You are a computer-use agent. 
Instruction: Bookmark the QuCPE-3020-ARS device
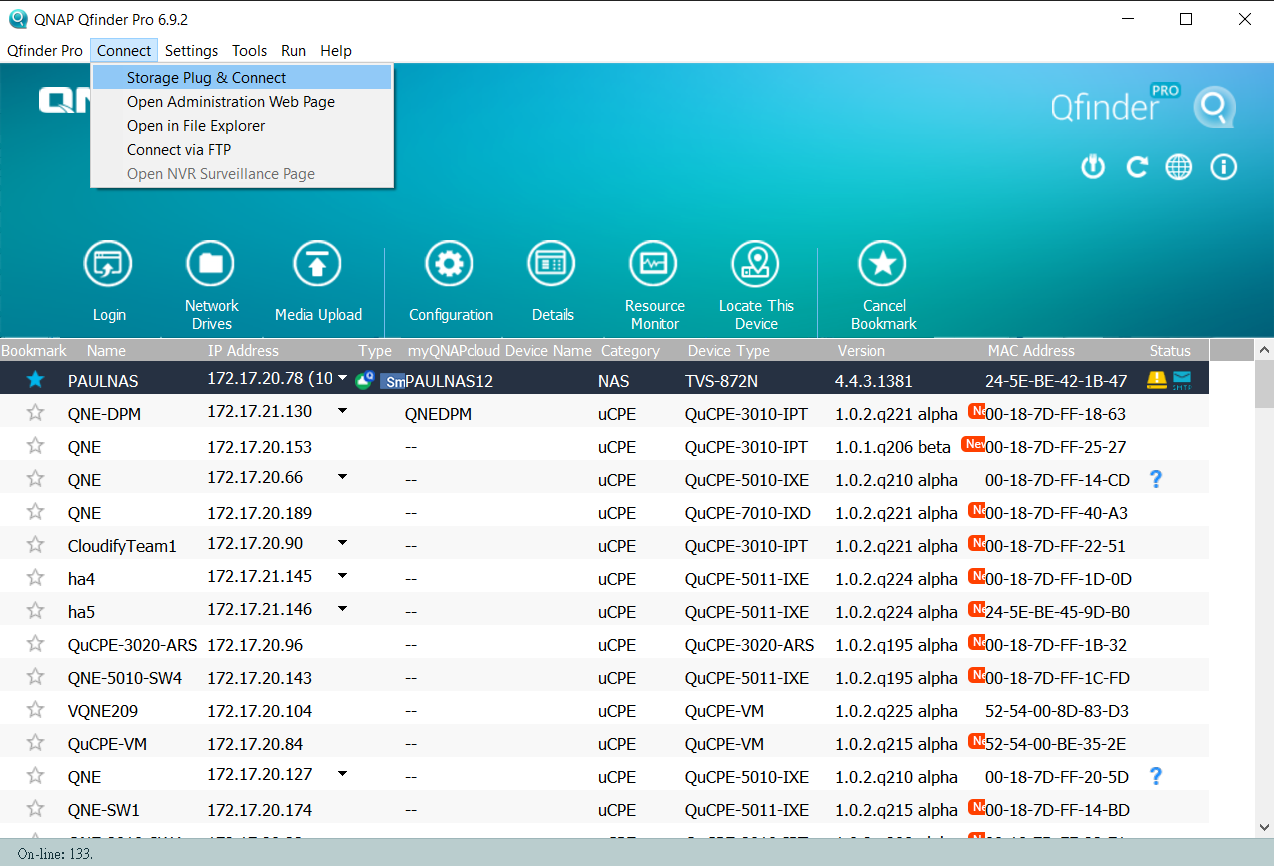click(x=35, y=644)
